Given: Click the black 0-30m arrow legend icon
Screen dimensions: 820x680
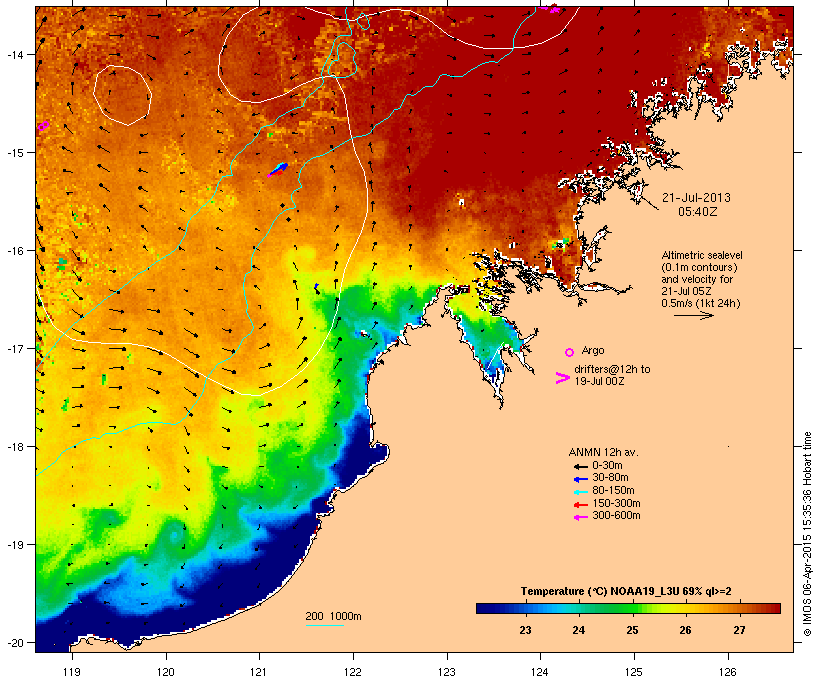Looking at the screenshot, I should point(580,466).
